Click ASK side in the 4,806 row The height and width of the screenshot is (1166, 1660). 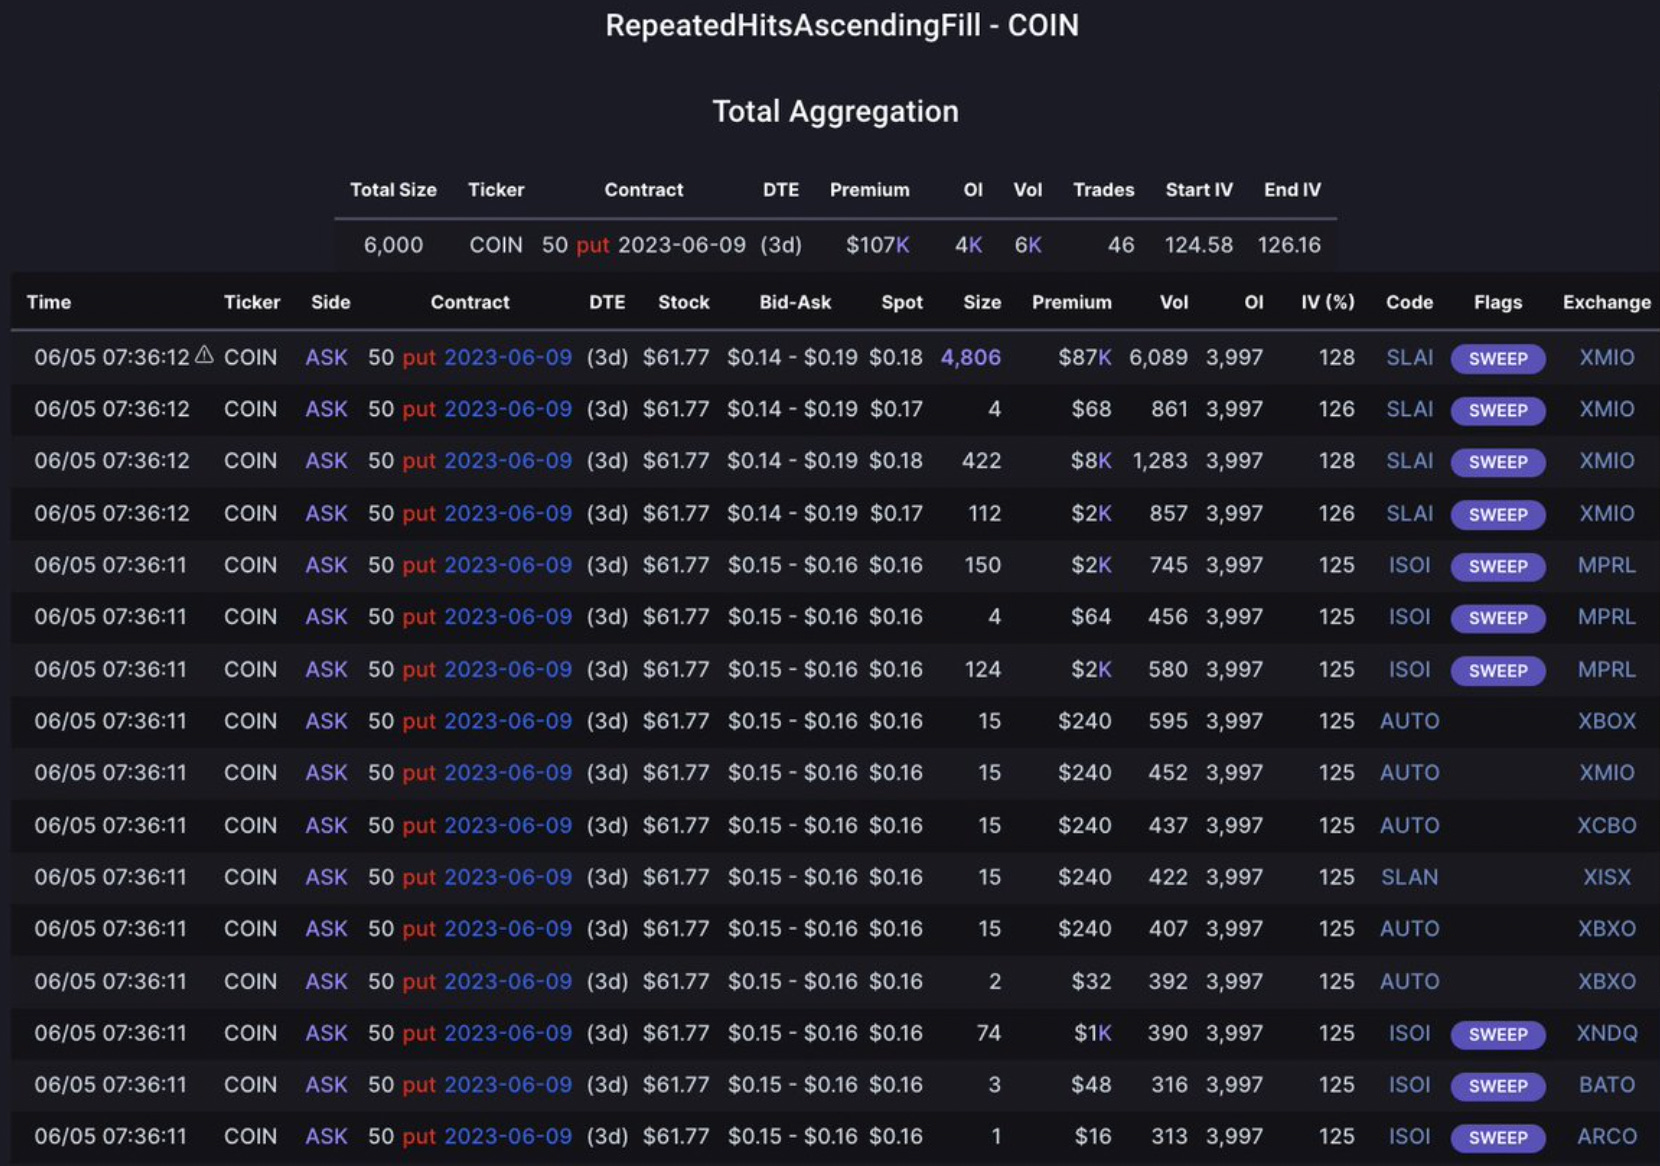[326, 357]
